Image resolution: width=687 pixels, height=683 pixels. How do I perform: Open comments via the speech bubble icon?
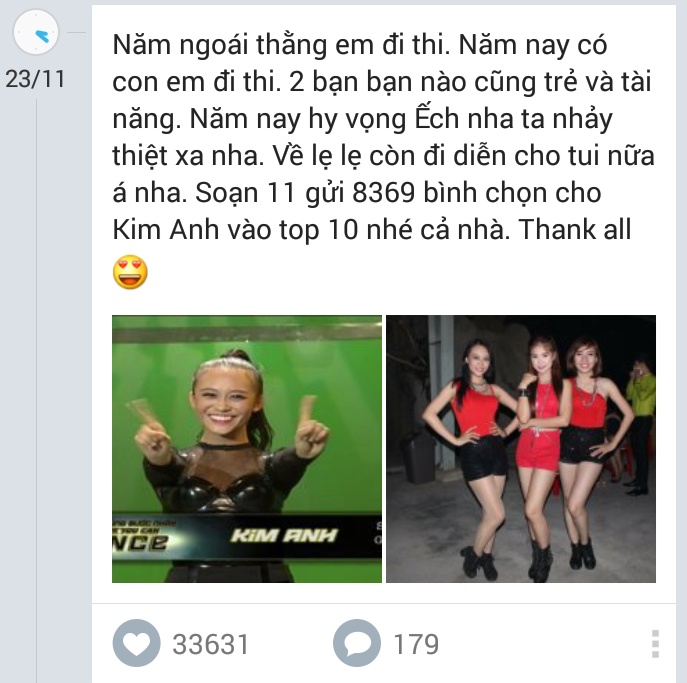(357, 643)
